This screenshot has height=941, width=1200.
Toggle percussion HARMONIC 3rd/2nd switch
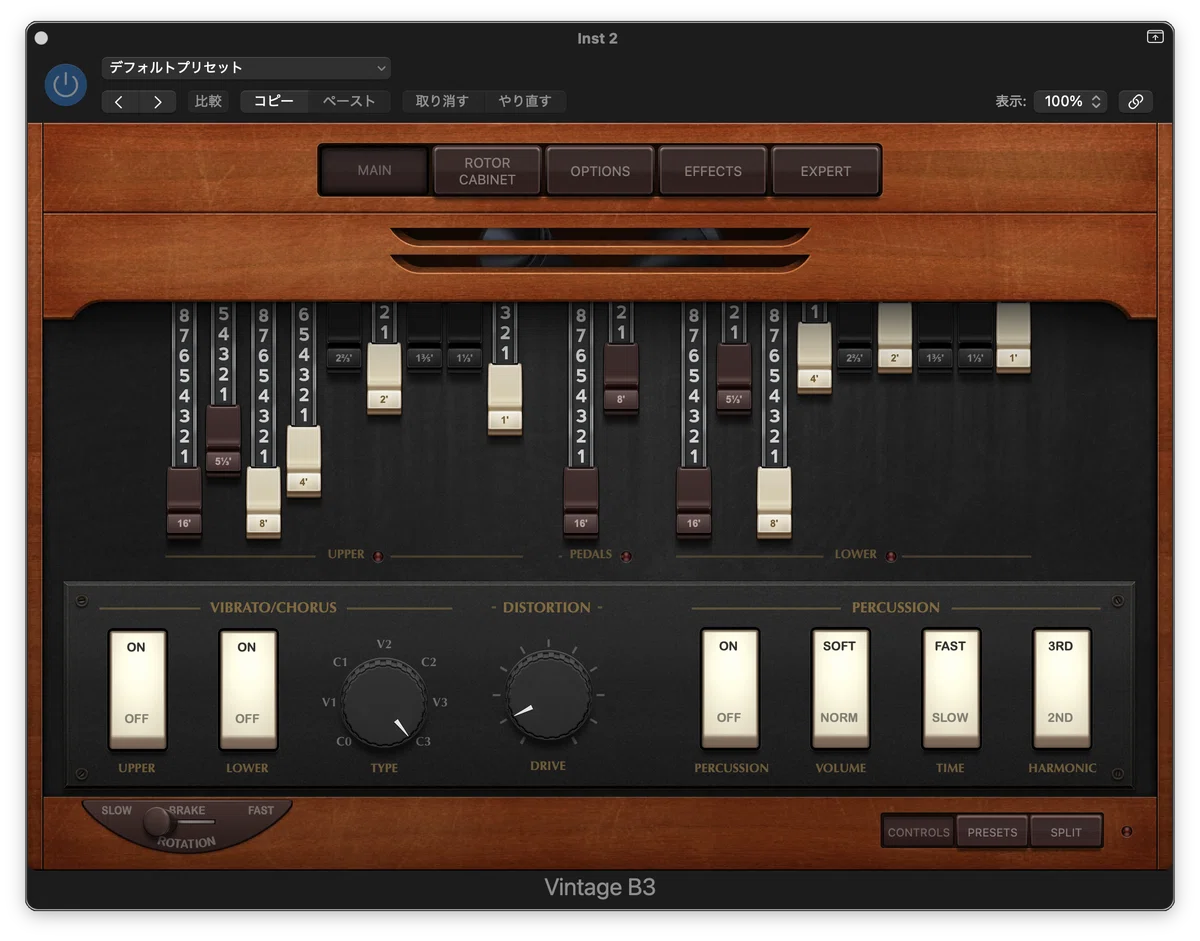[x=1061, y=688]
